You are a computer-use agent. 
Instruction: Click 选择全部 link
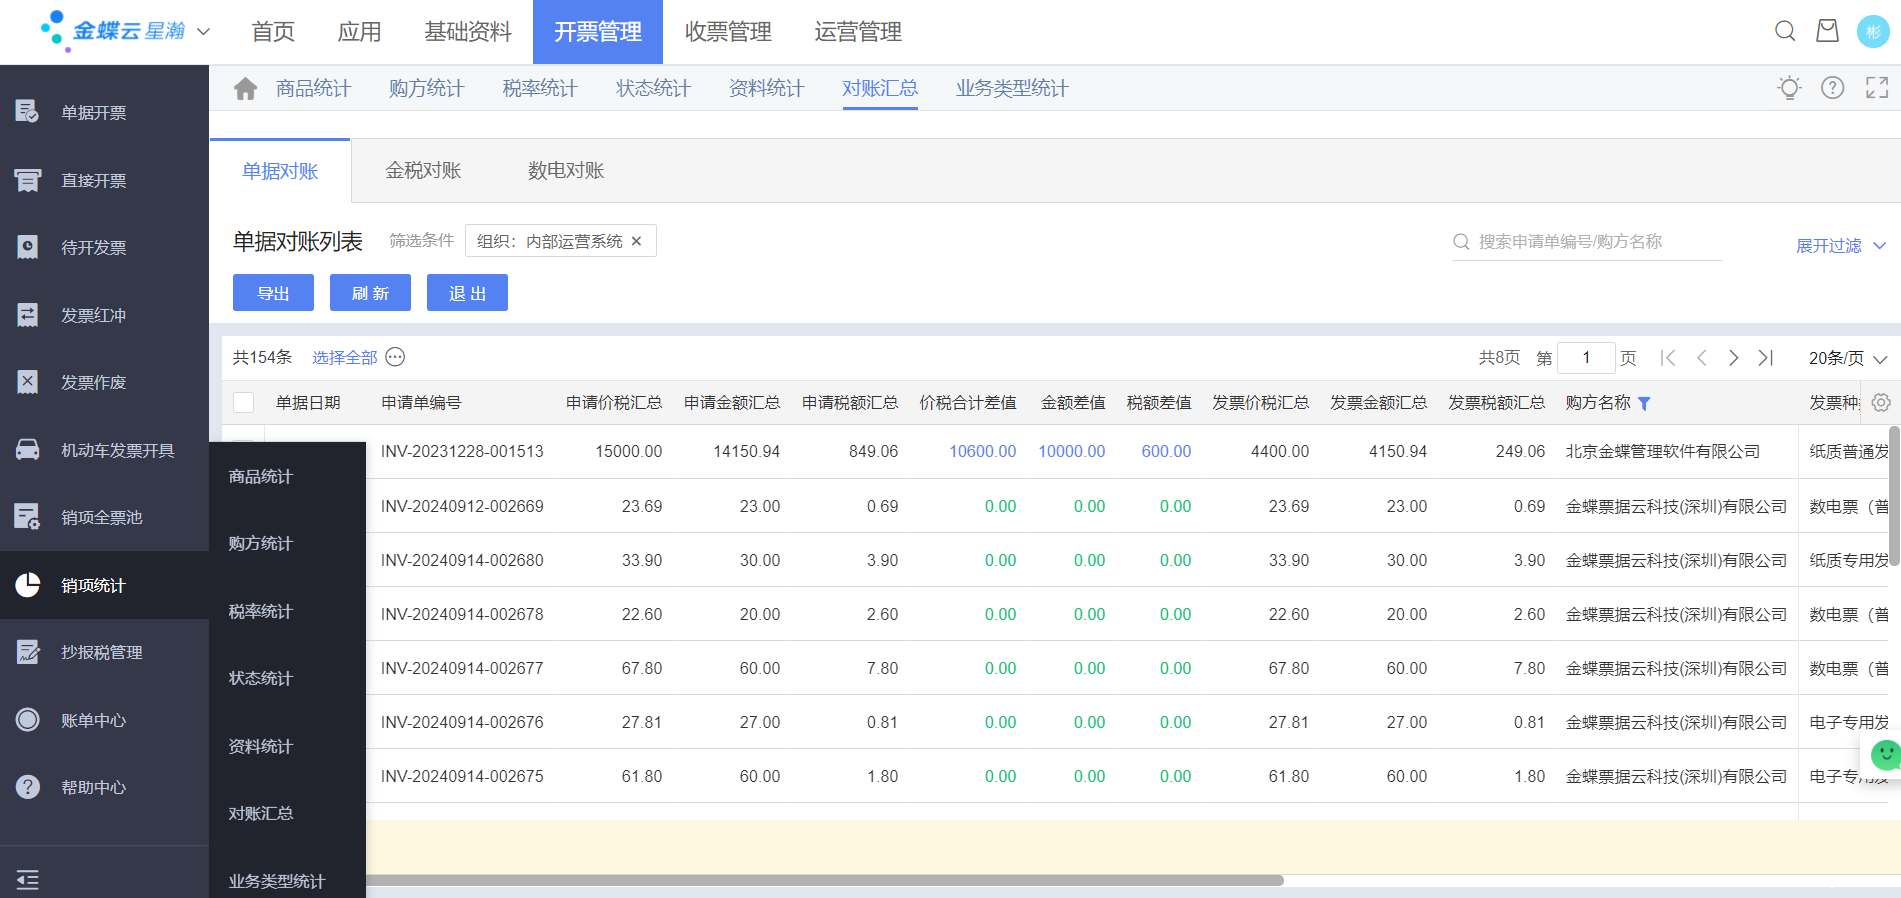coord(344,357)
